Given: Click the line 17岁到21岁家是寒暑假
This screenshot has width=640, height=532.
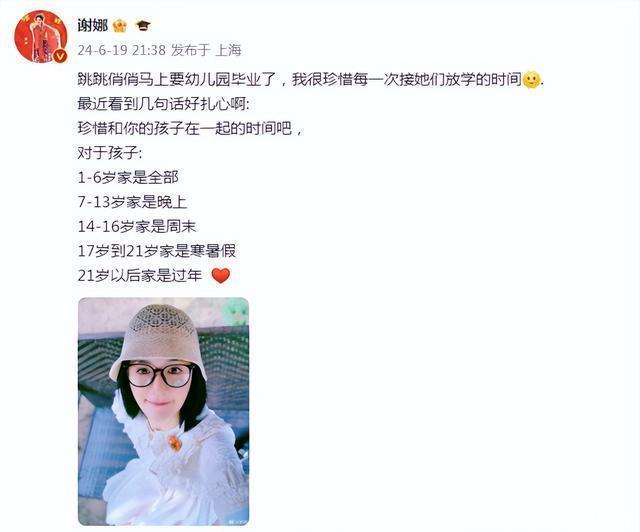Looking at the screenshot, I should pos(157,251).
